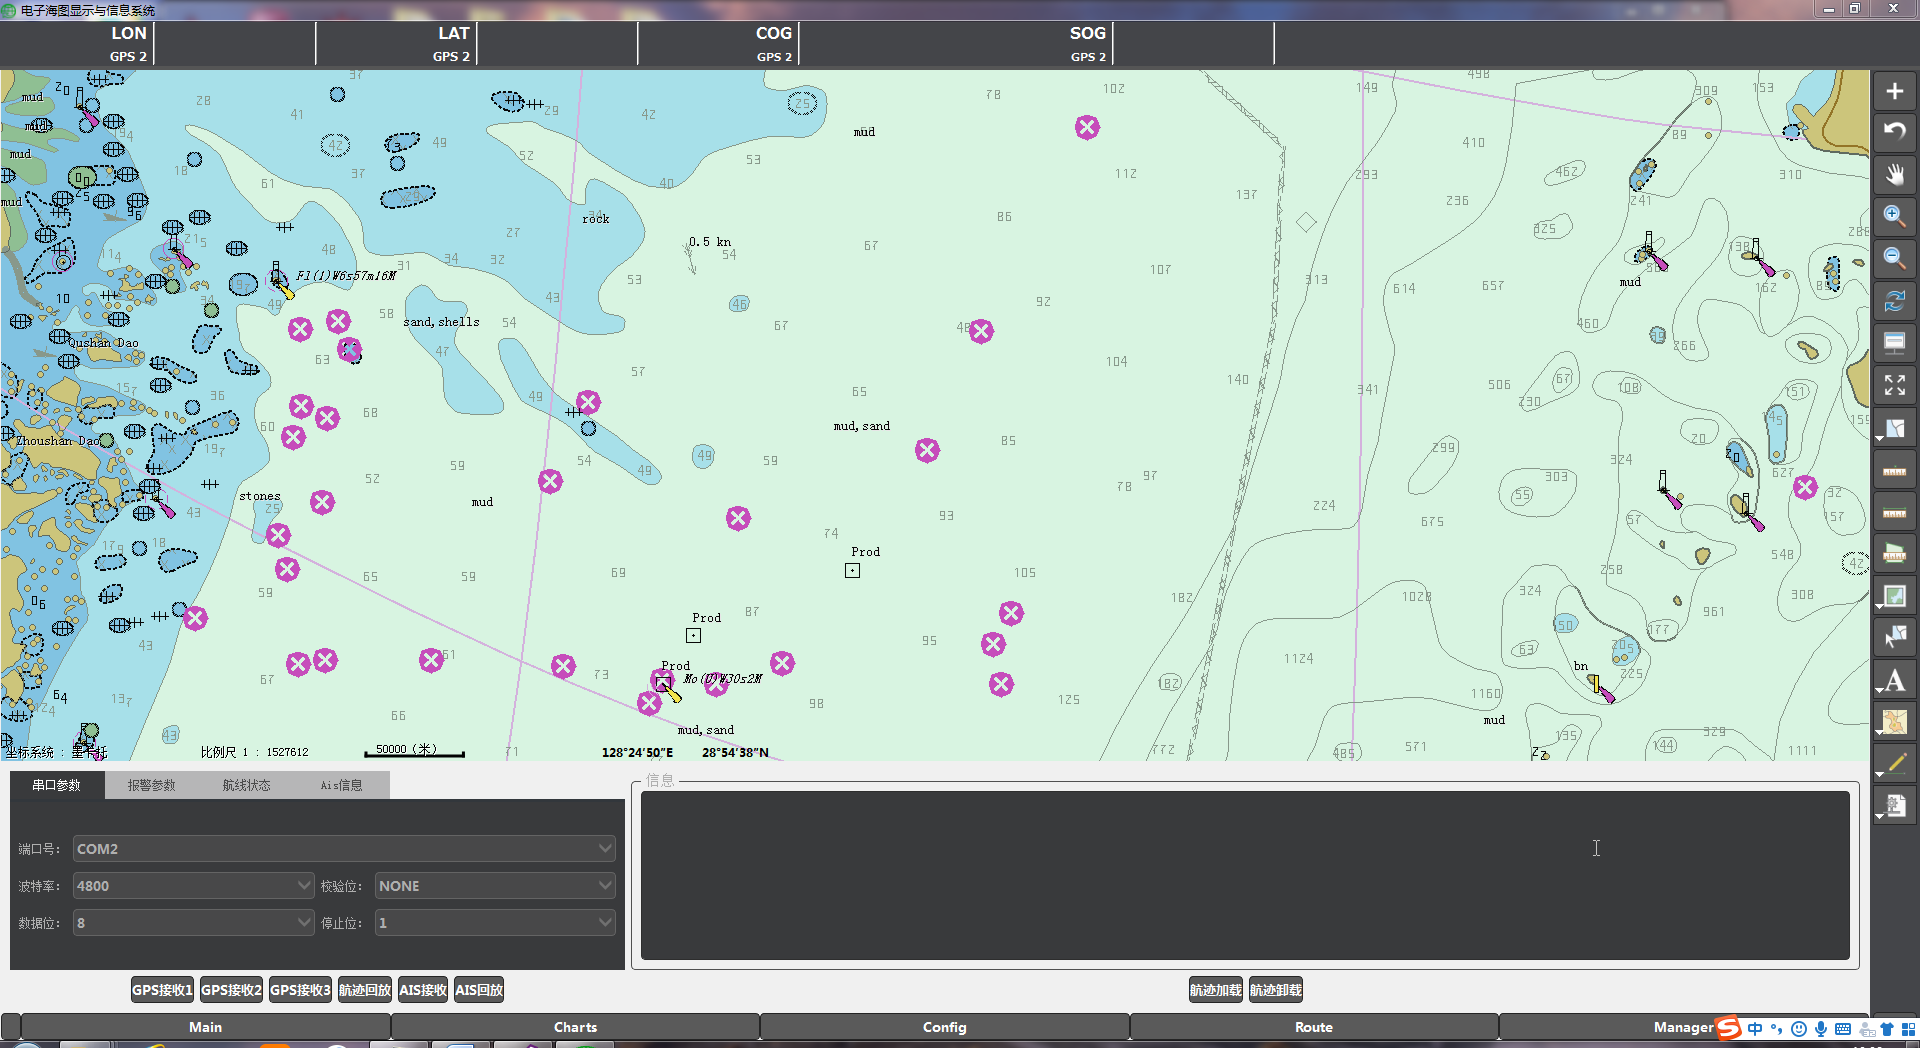
Task: Click the 比例尺 1:1527612 scale text
Action: click(x=254, y=752)
